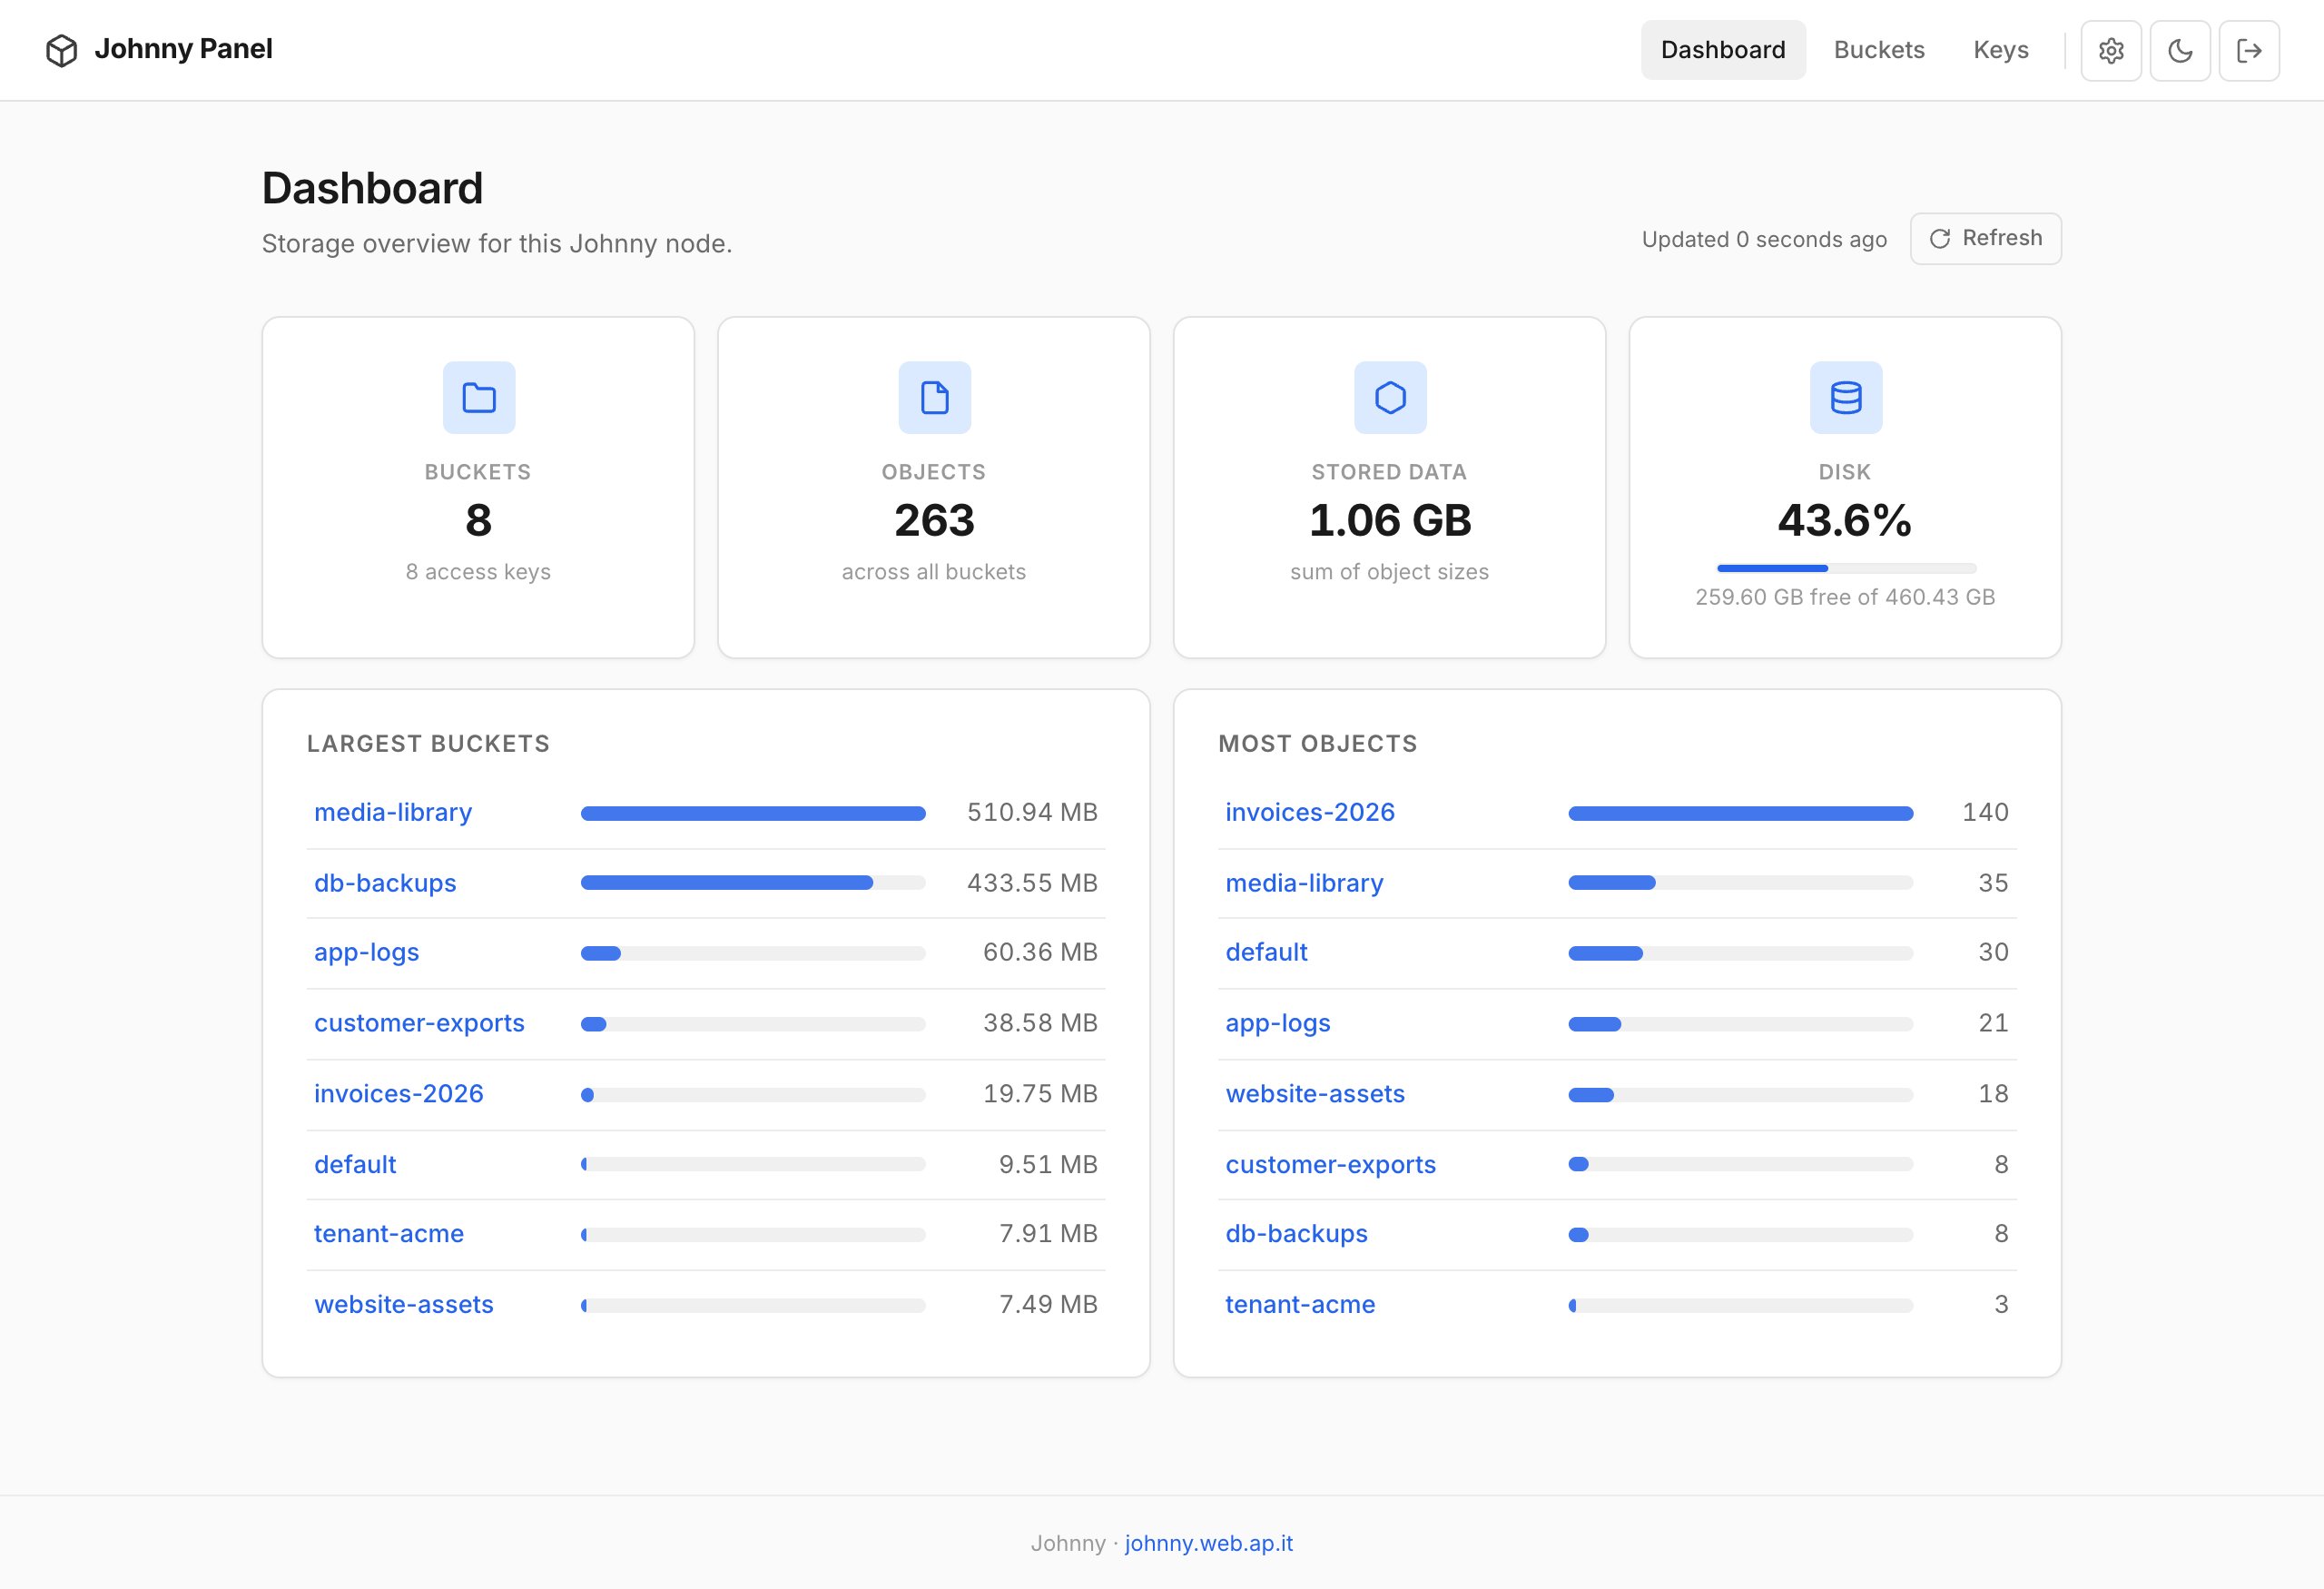Click the invoices-2026 object count bar
This screenshot has height=1589, width=2324.
coord(1740,813)
